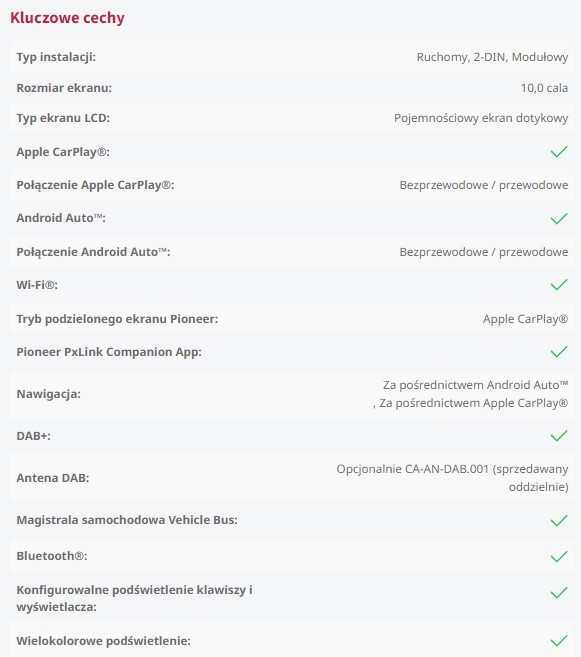Click the Połączenie Apple CarPlay label

[95, 185]
